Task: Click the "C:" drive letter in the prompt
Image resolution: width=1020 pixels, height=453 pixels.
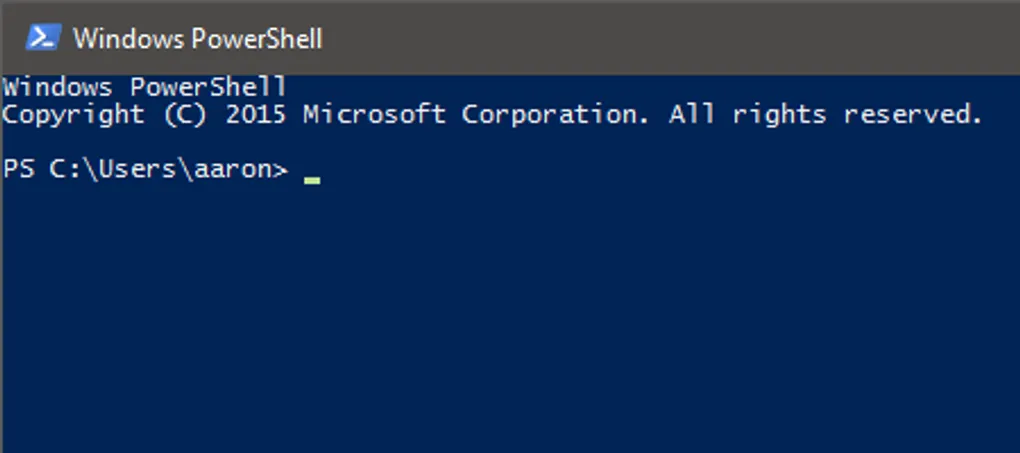Action: click(x=66, y=170)
